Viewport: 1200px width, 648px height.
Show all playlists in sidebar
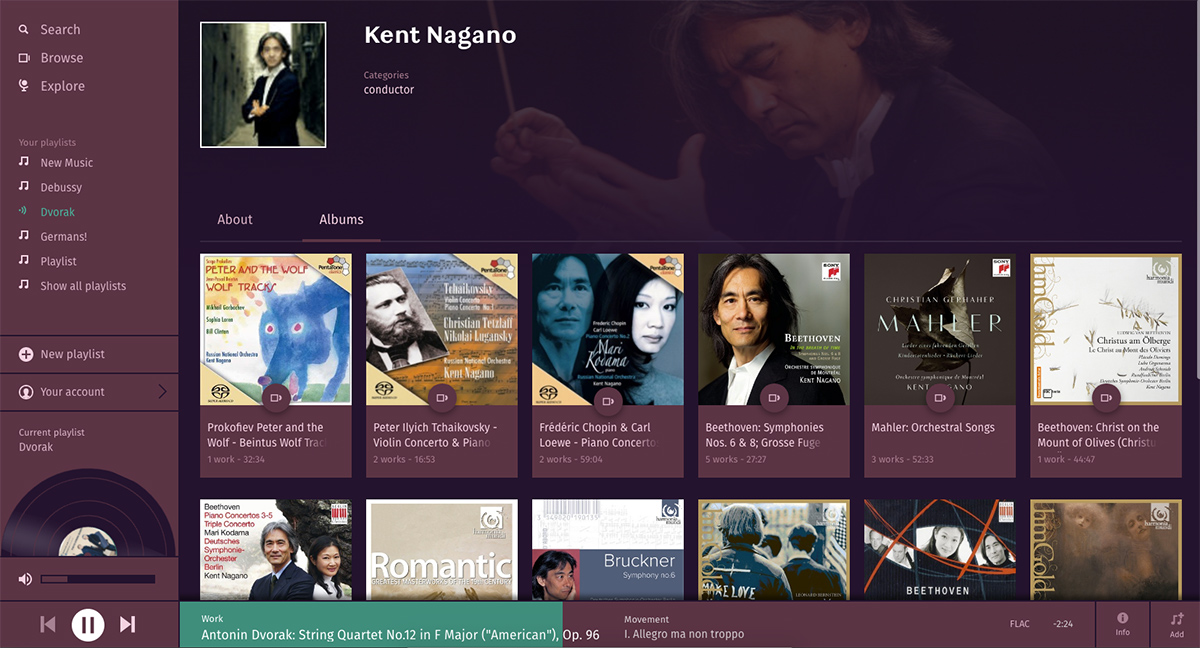pyautogui.click(x=83, y=286)
